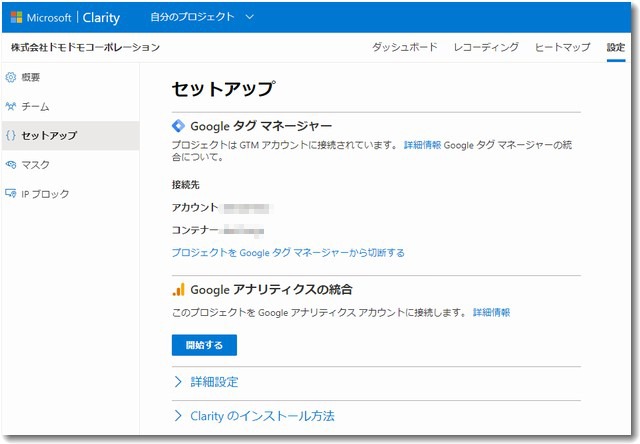Click the braces icon beside セットアップ
Screen dimensions: 640x444
[11, 135]
